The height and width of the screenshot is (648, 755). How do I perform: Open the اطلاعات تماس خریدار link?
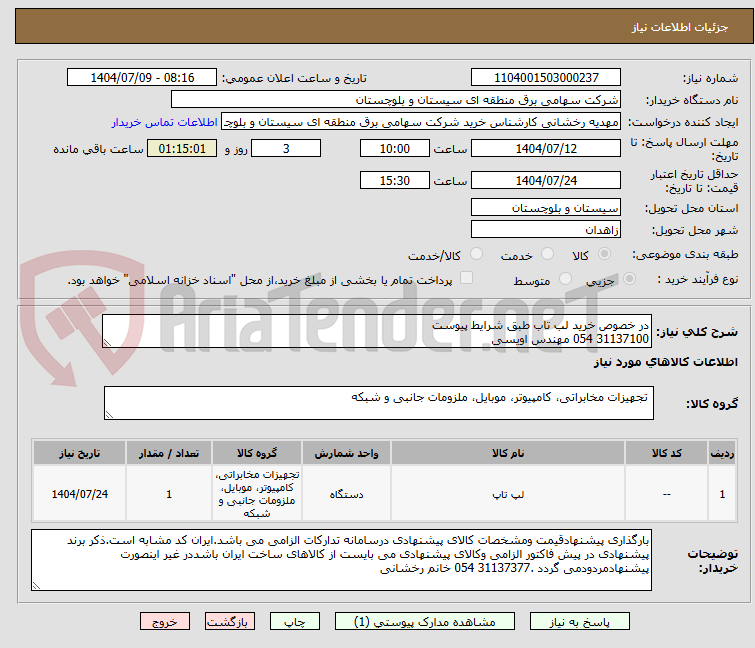[x=165, y=122]
